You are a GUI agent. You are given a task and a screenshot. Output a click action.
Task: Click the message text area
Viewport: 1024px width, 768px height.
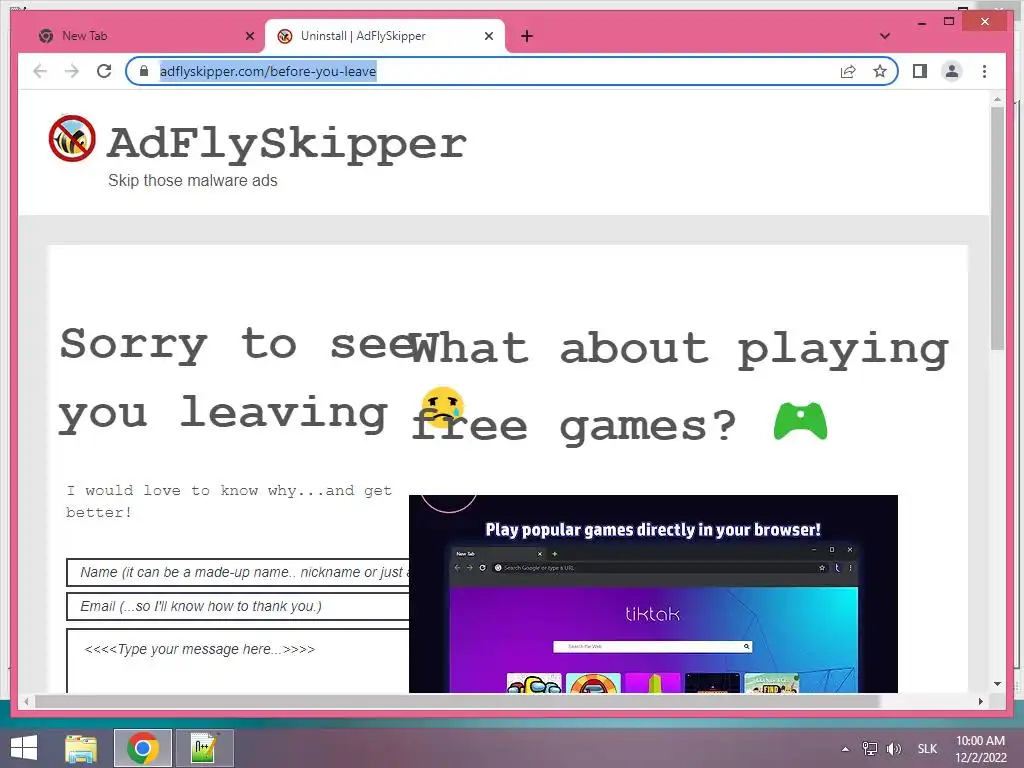238,660
